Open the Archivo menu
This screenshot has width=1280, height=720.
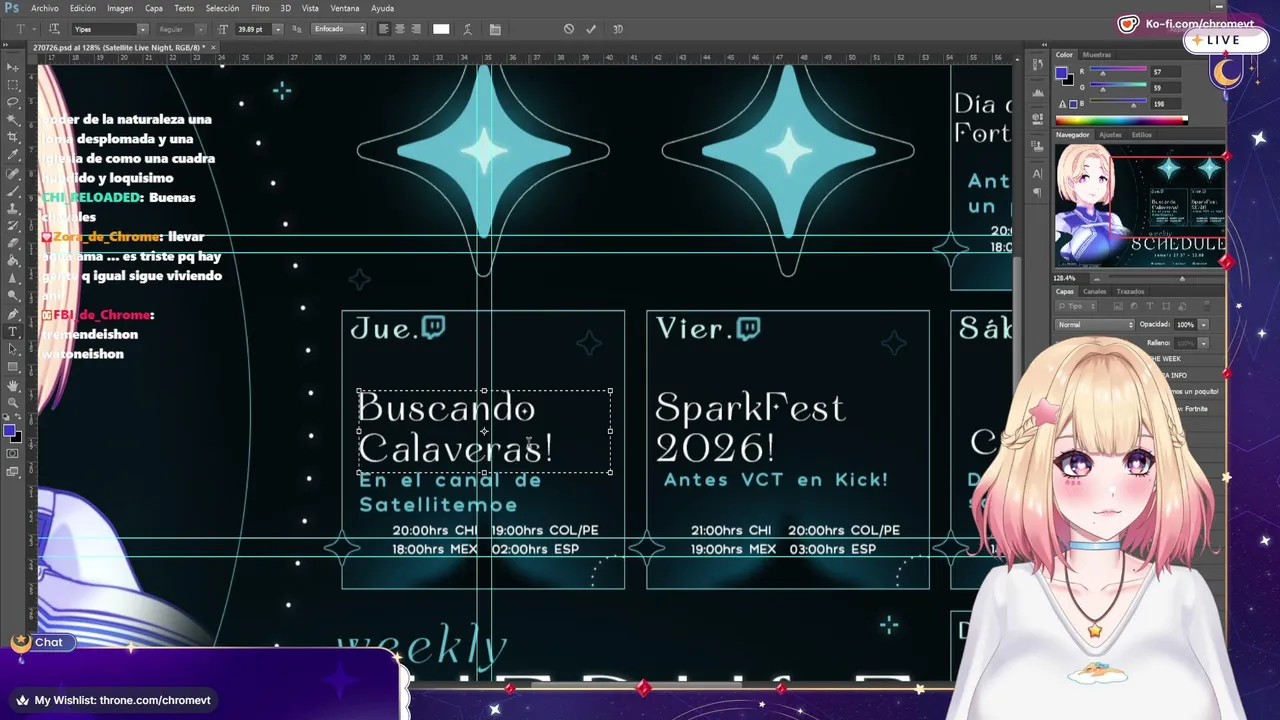(44, 8)
